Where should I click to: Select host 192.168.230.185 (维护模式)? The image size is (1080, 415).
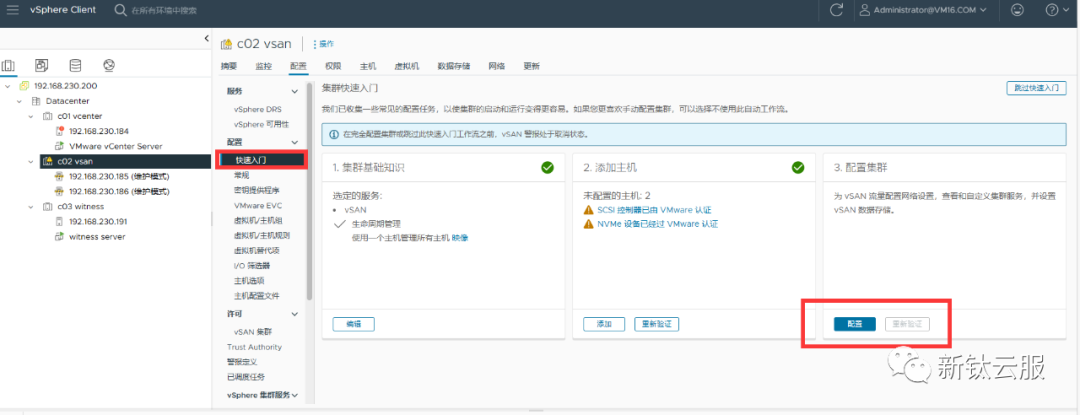(x=118, y=176)
